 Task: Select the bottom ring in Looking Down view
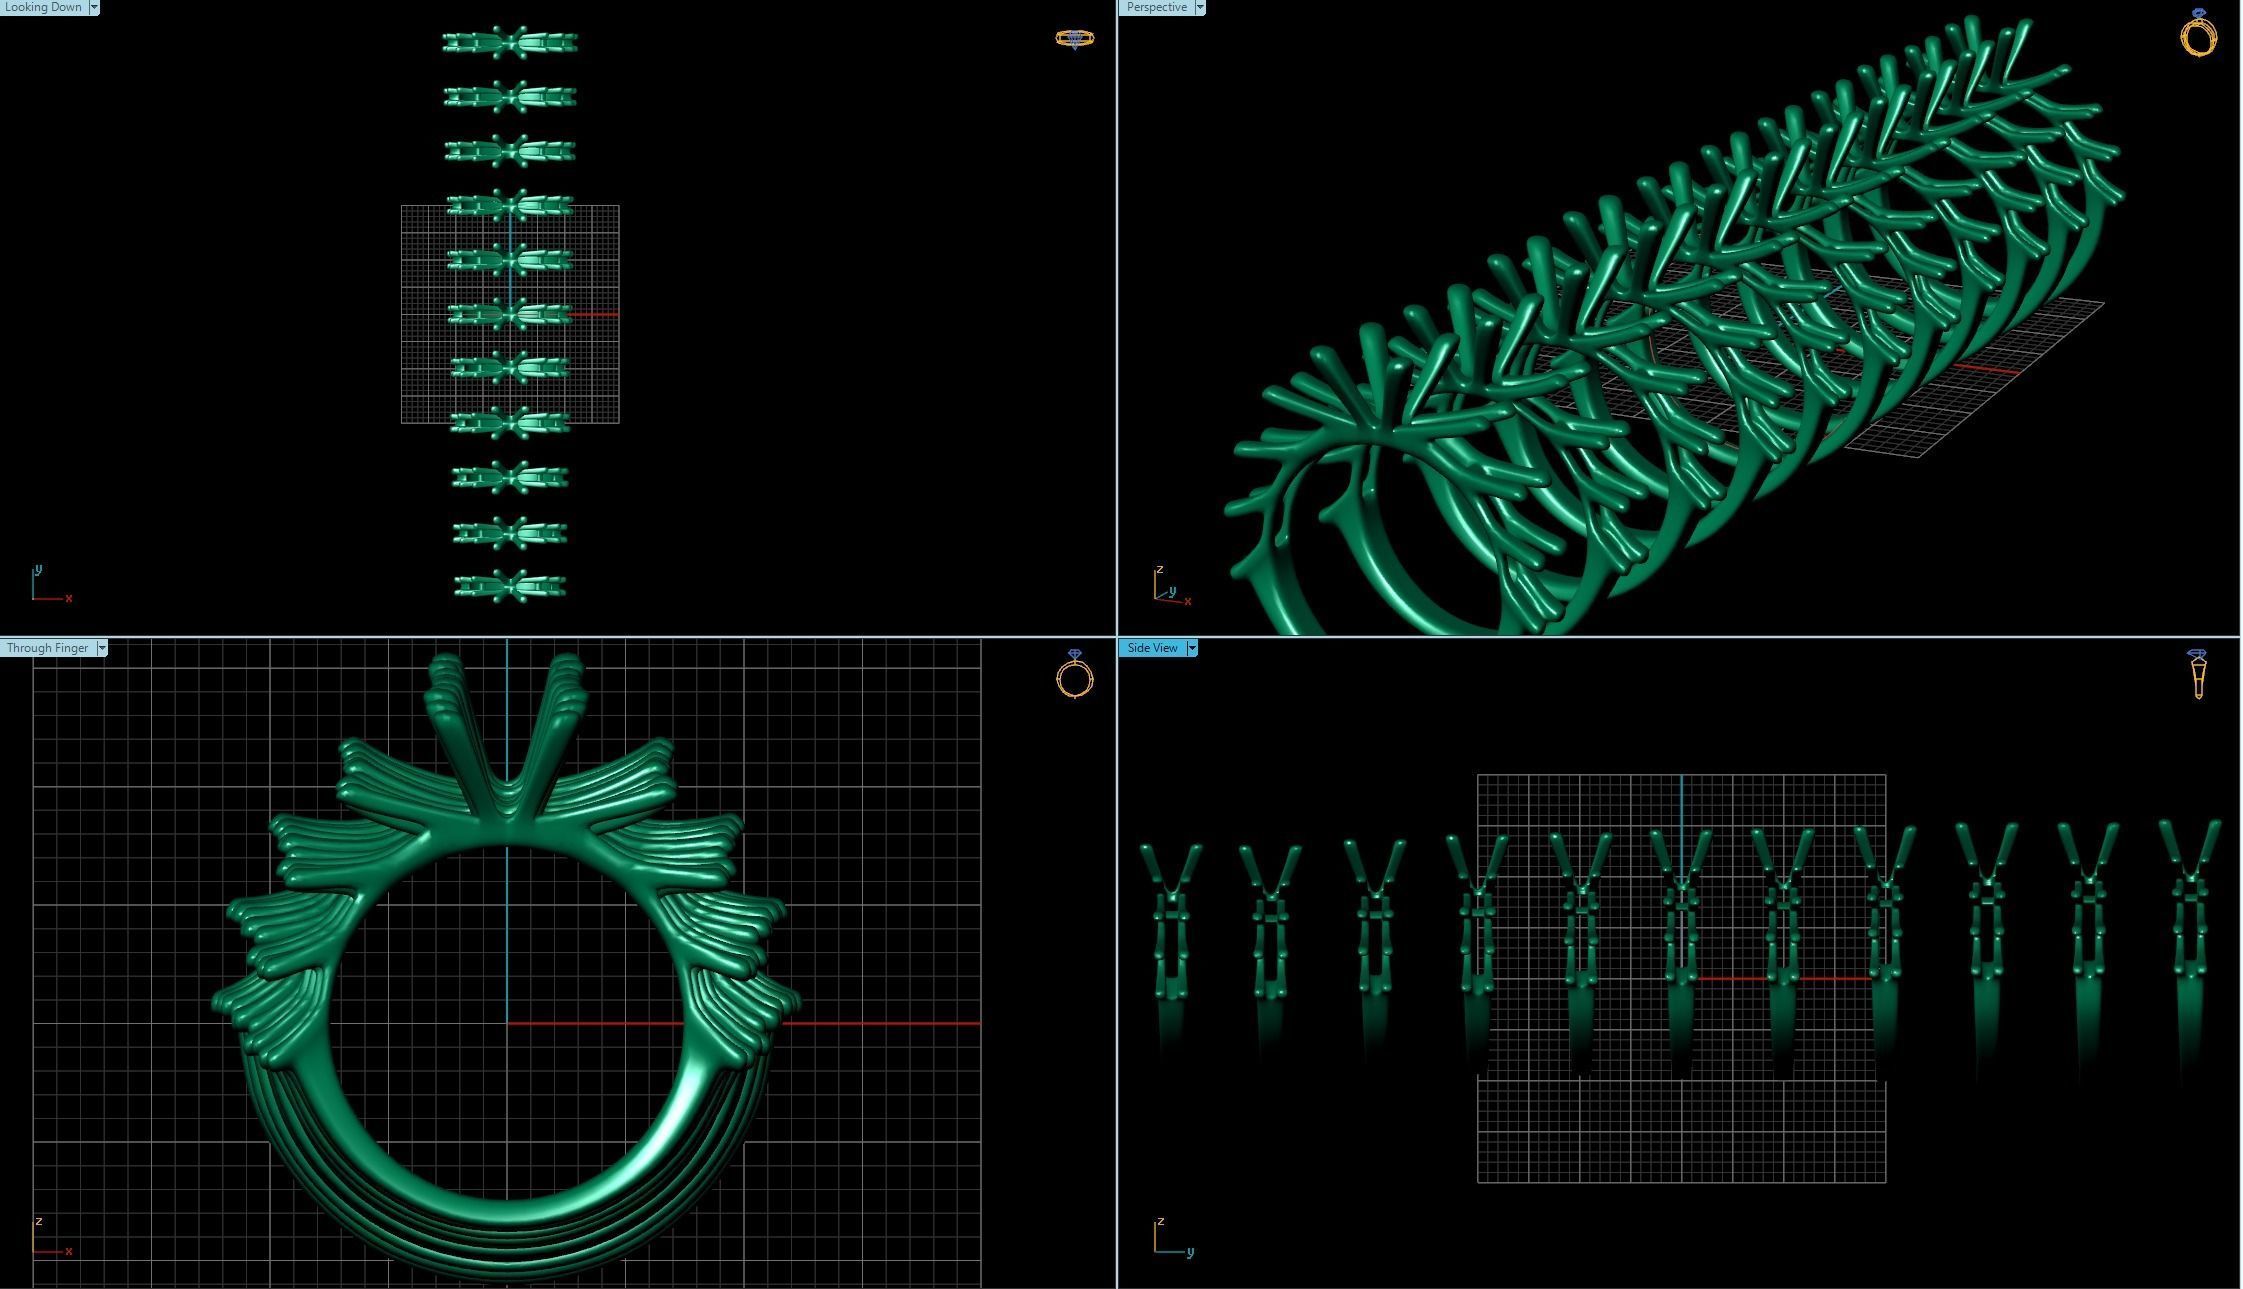coord(510,586)
